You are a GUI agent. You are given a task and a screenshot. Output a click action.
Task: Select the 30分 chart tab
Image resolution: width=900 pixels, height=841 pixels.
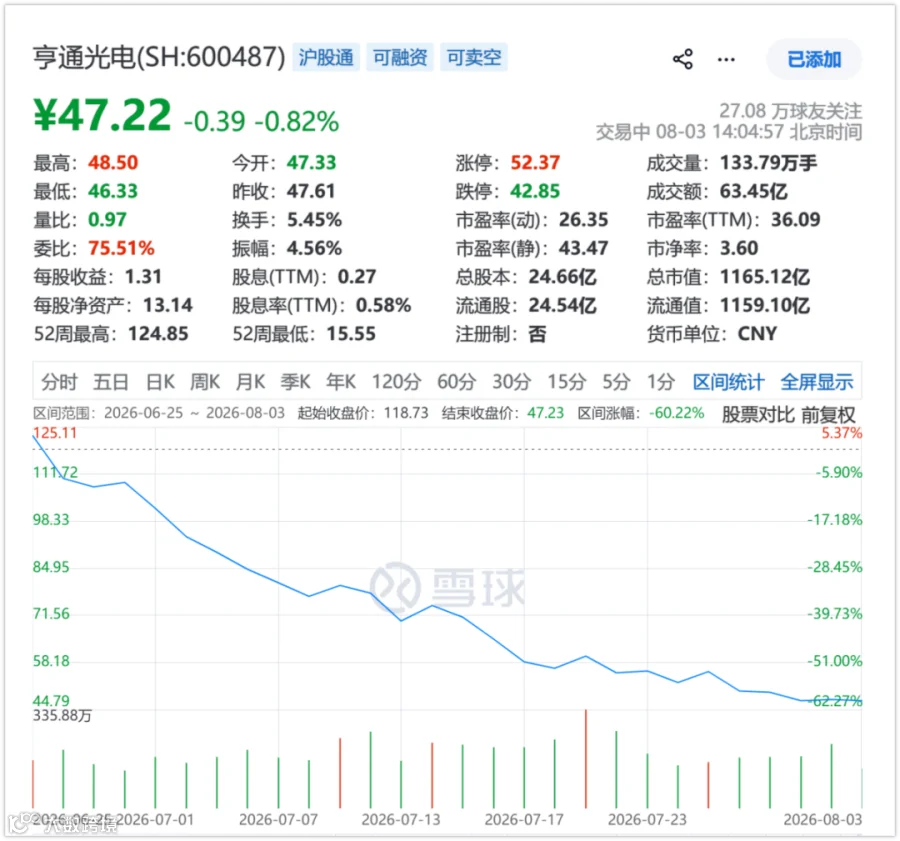tap(512, 382)
